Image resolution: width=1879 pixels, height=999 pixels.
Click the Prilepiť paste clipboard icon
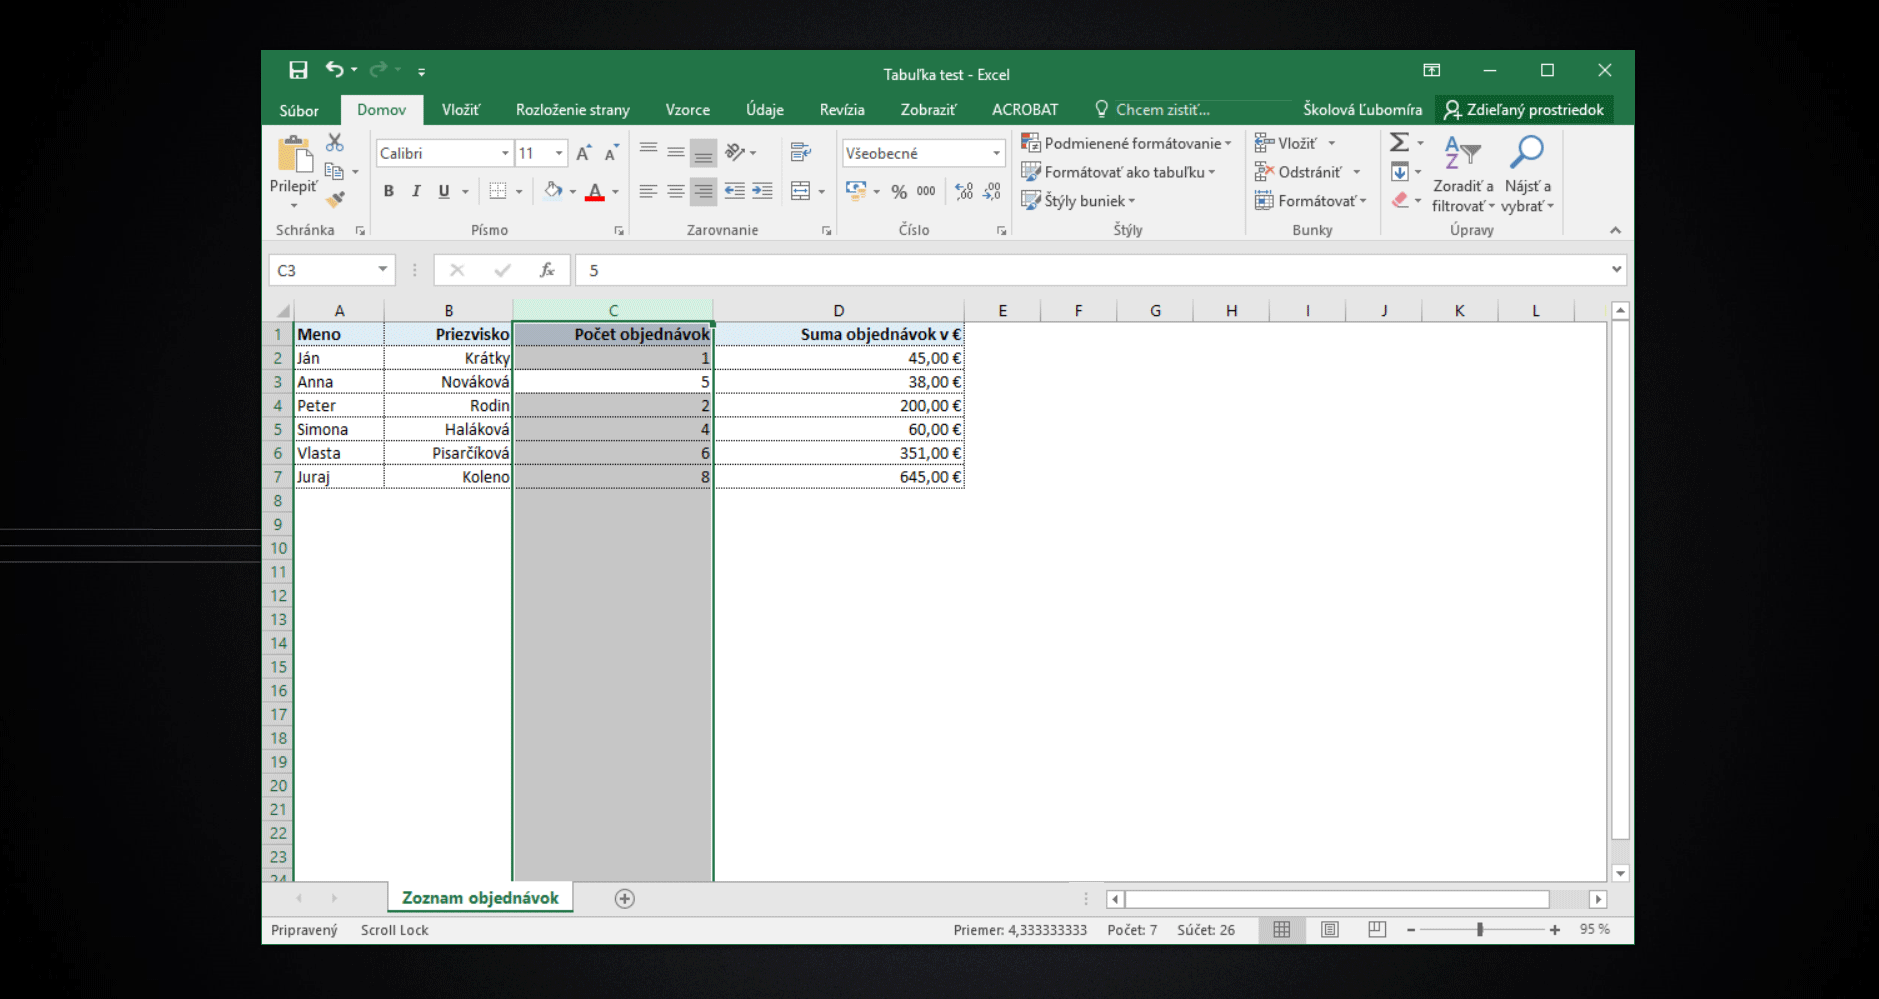pyautogui.click(x=294, y=156)
